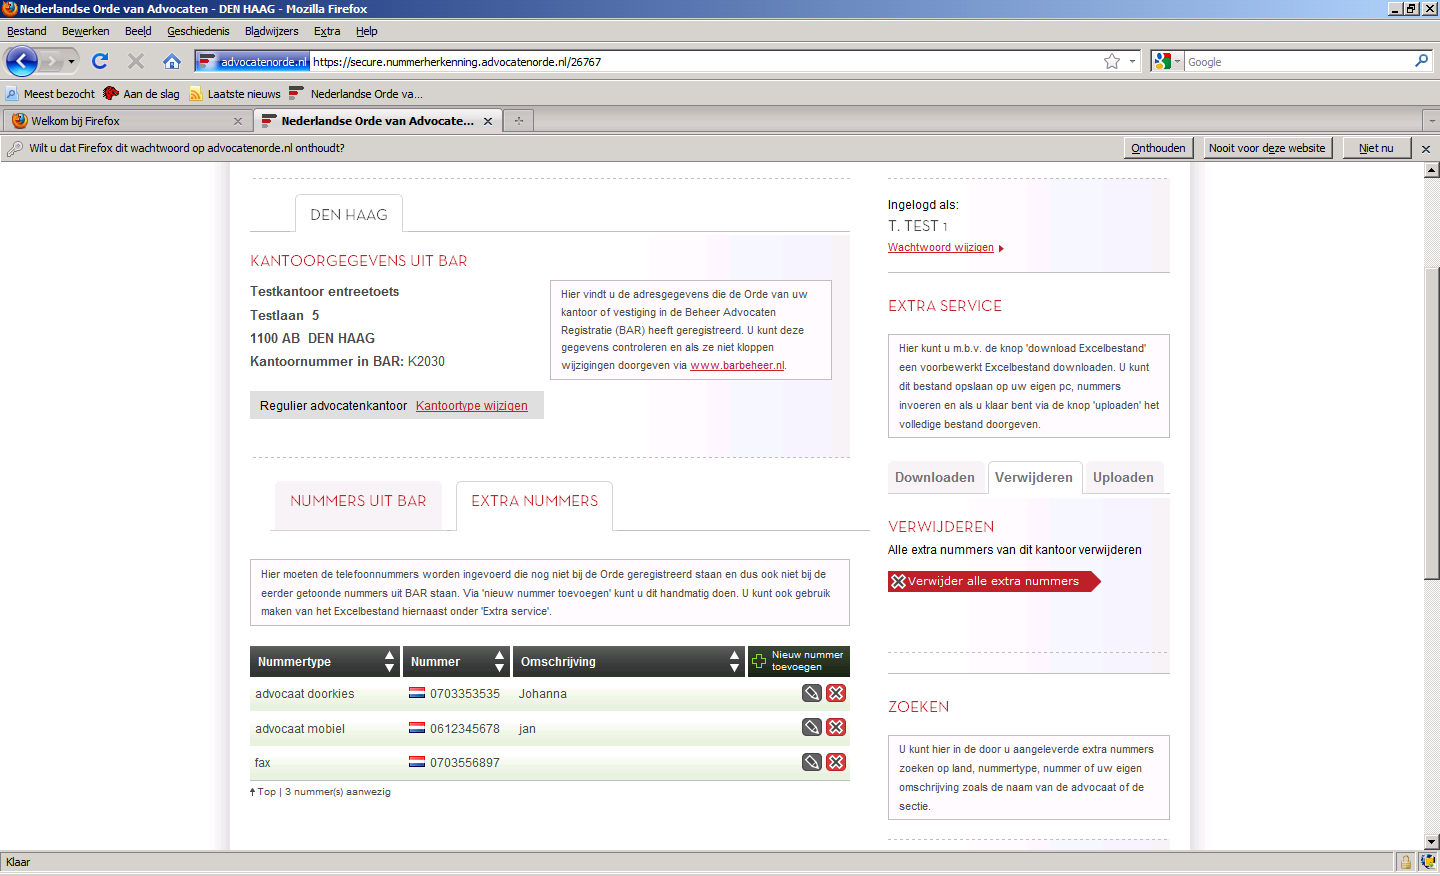
Task: Delete the Johanna number row
Action: pos(836,693)
